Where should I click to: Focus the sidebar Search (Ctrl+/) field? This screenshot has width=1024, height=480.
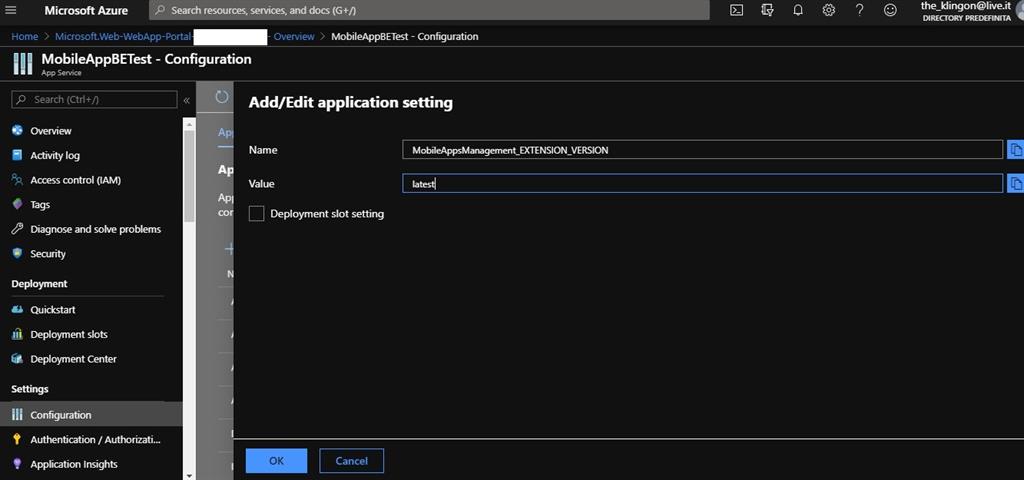tap(95, 99)
